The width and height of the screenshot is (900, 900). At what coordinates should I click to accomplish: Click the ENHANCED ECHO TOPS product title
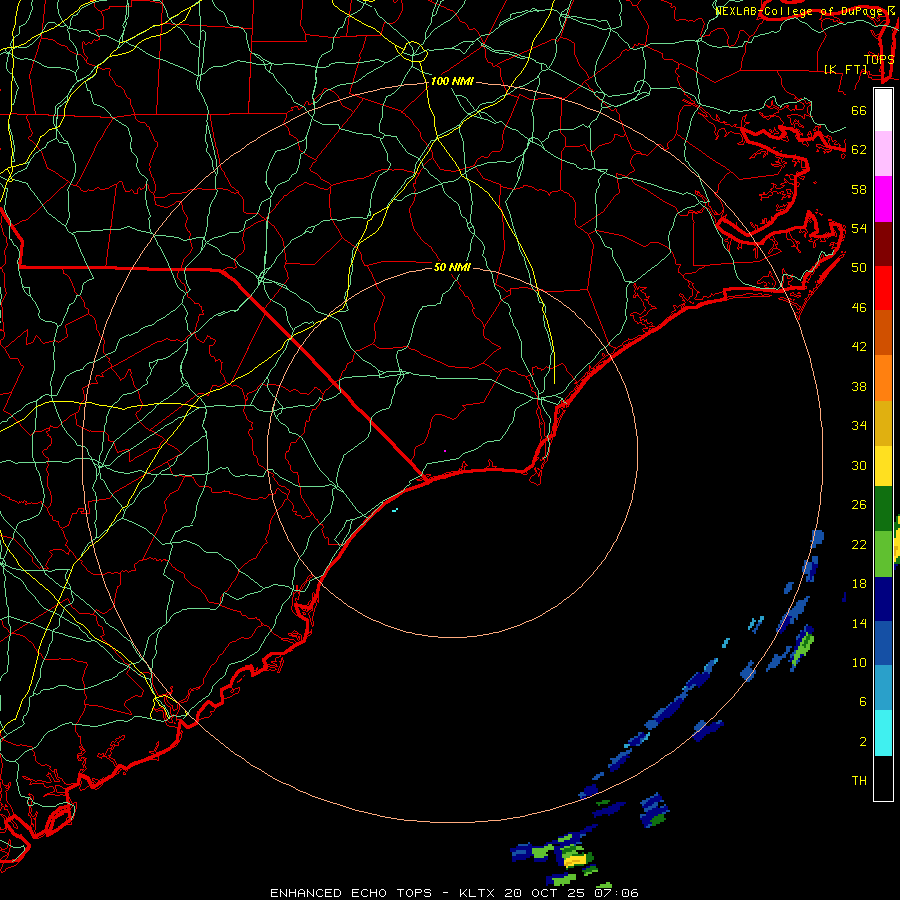[351, 893]
